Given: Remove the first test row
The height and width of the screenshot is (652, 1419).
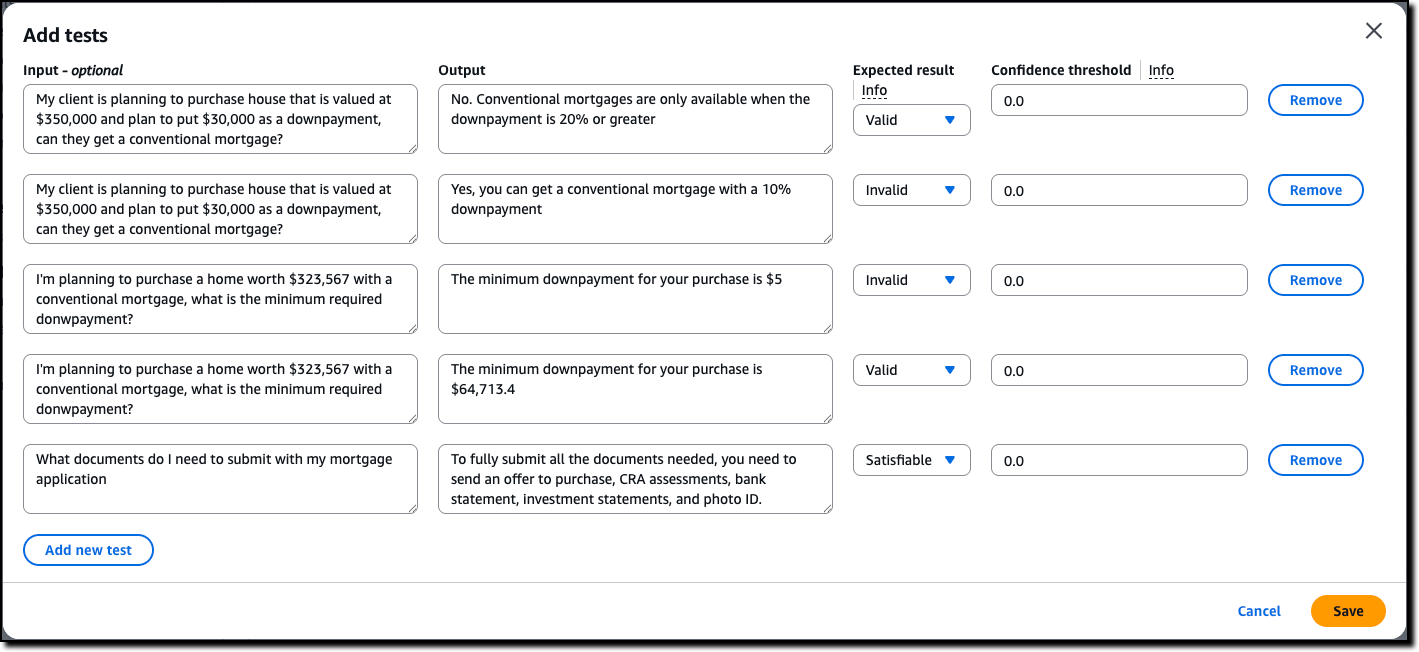Looking at the screenshot, I should coord(1315,100).
